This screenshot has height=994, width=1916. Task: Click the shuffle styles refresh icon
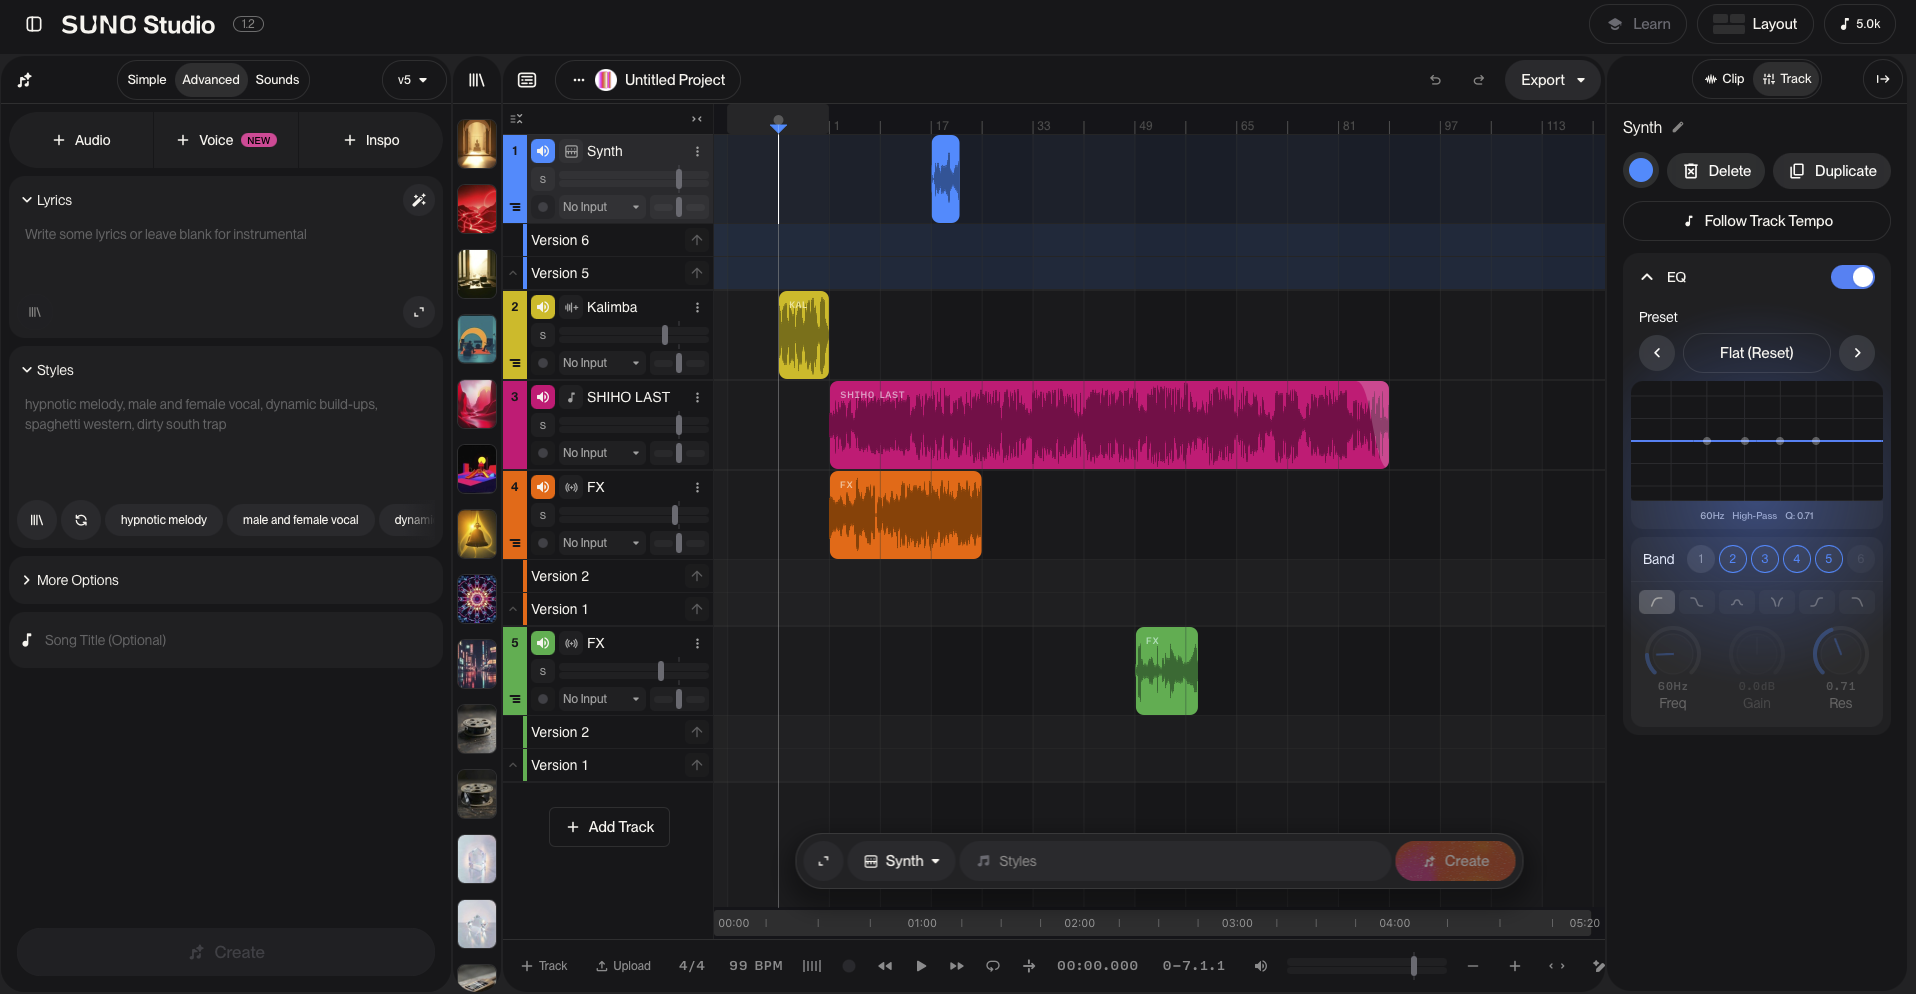click(x=81, y=520)
